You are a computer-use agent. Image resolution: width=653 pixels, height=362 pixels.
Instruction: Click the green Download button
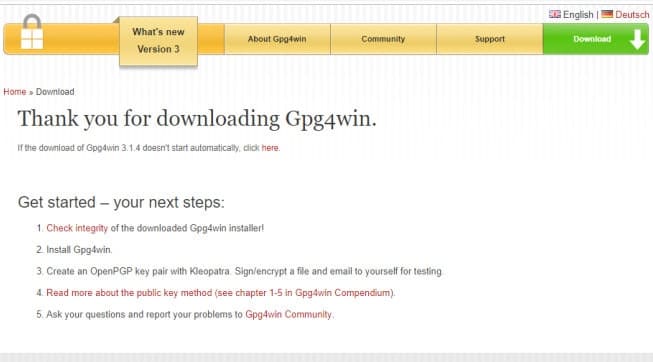pyautogui.click(x=596, y=39)
